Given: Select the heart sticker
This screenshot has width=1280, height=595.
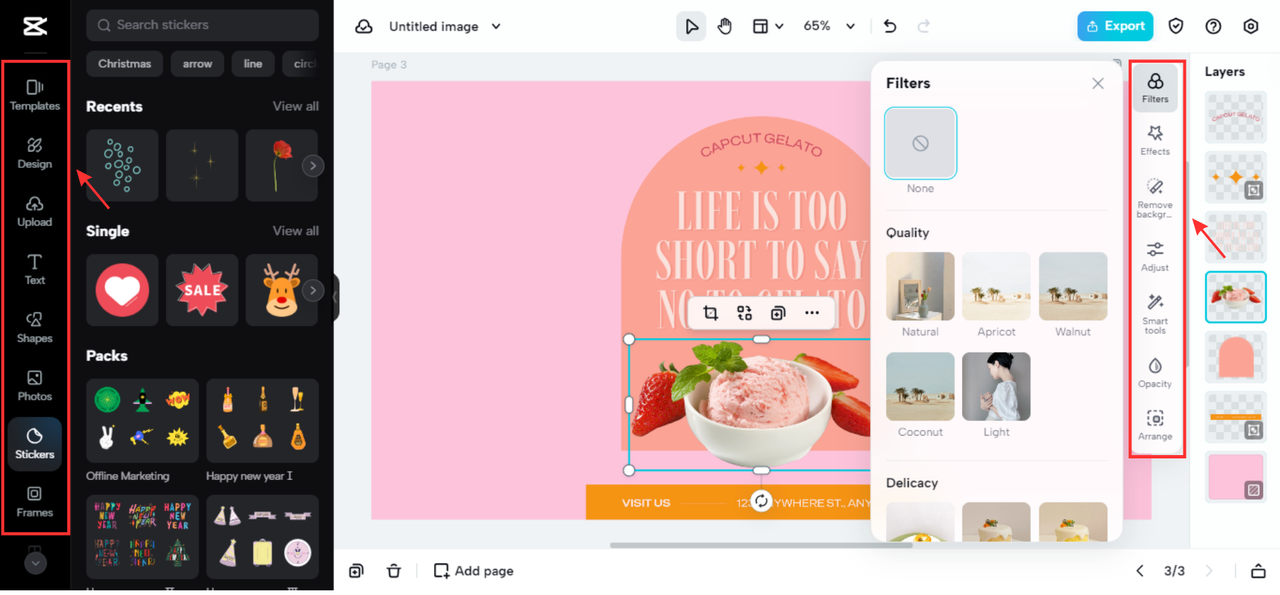Looking at the screenshot, I should (122, 290).
